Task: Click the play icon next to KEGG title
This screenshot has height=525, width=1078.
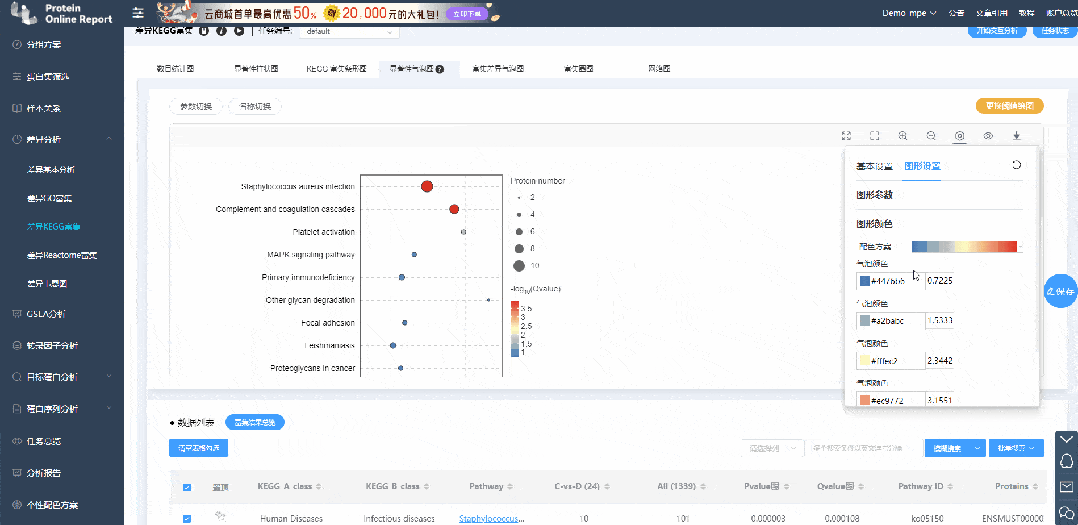Action: tap(239, 31)
